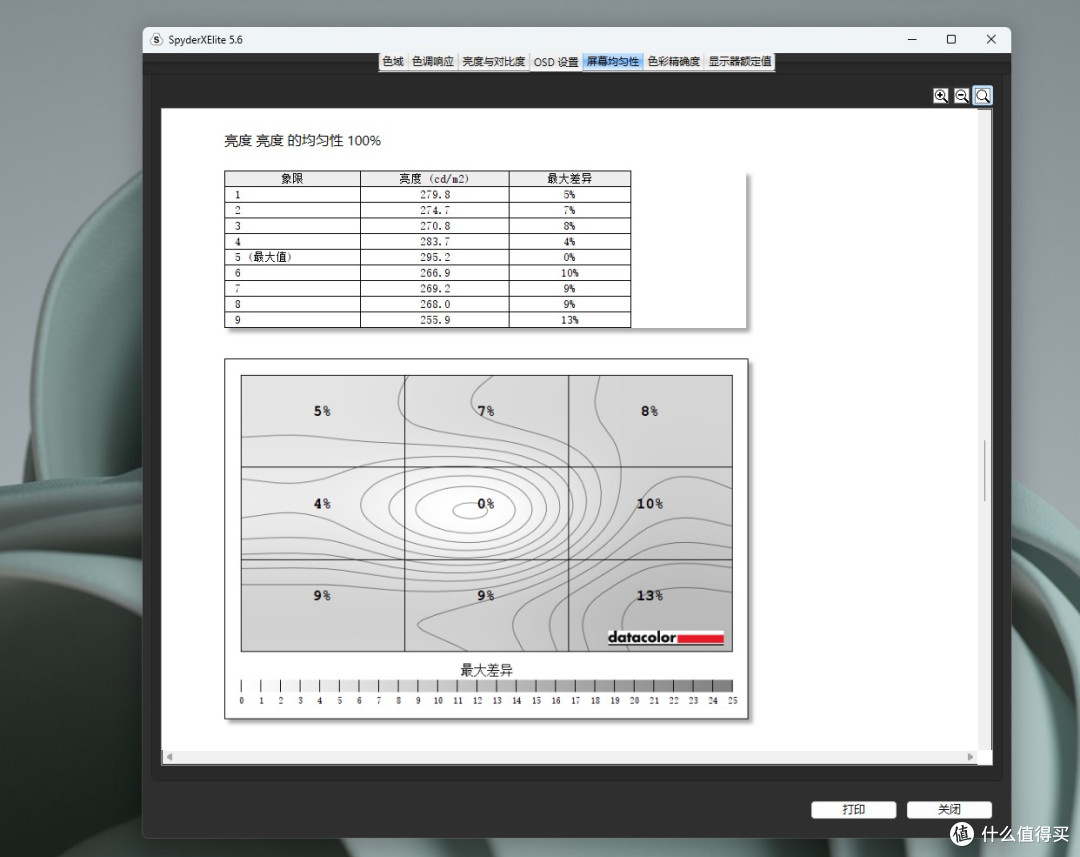The height and width of the screenshot is (857, 1080).
Task: Click the 关闭 button
Action: click(949, 809)
